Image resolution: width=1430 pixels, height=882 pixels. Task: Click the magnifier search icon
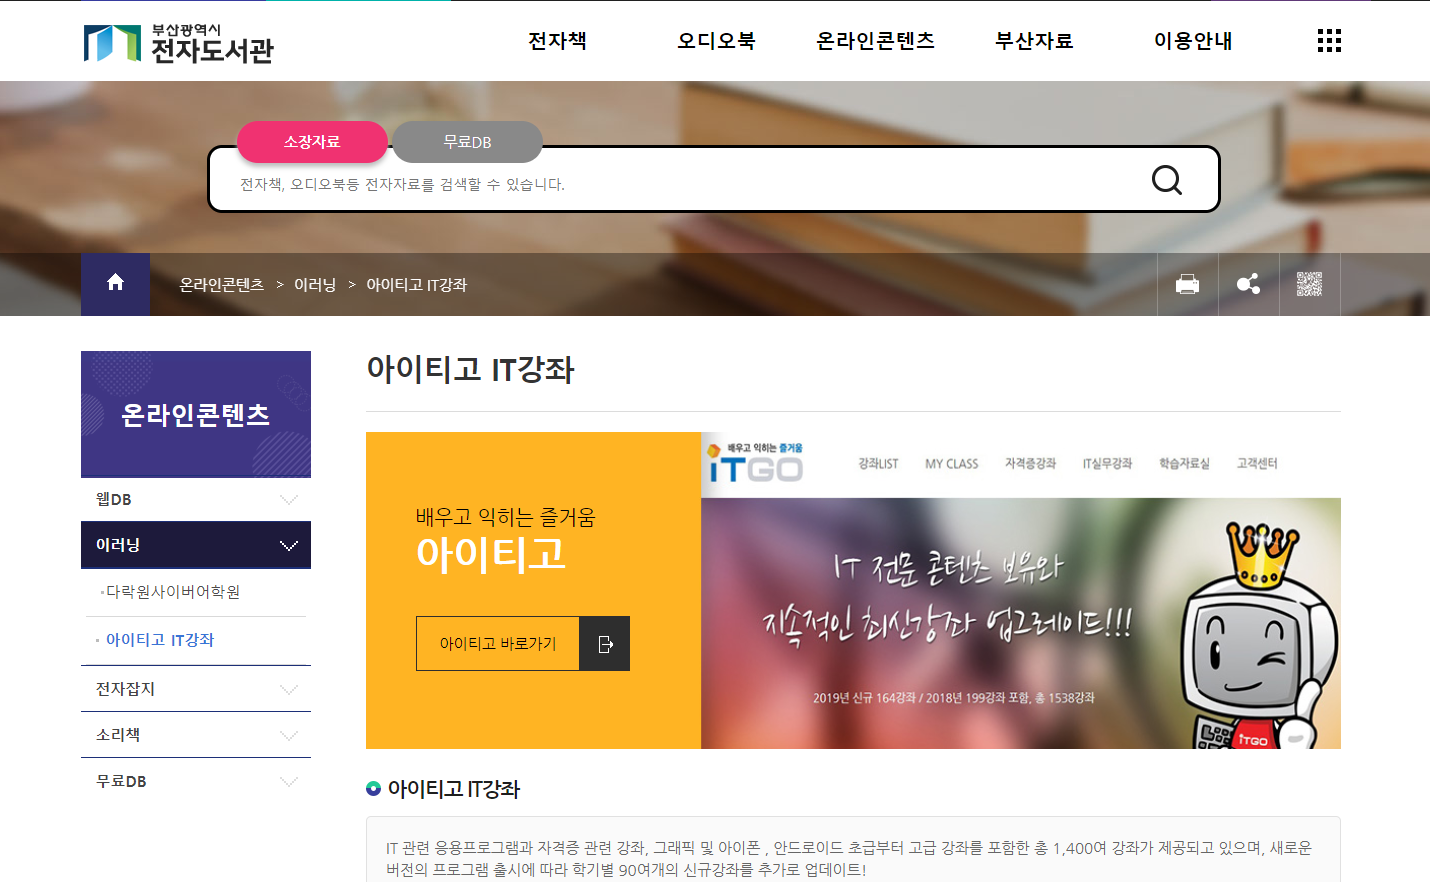(x=1167, y=180)
